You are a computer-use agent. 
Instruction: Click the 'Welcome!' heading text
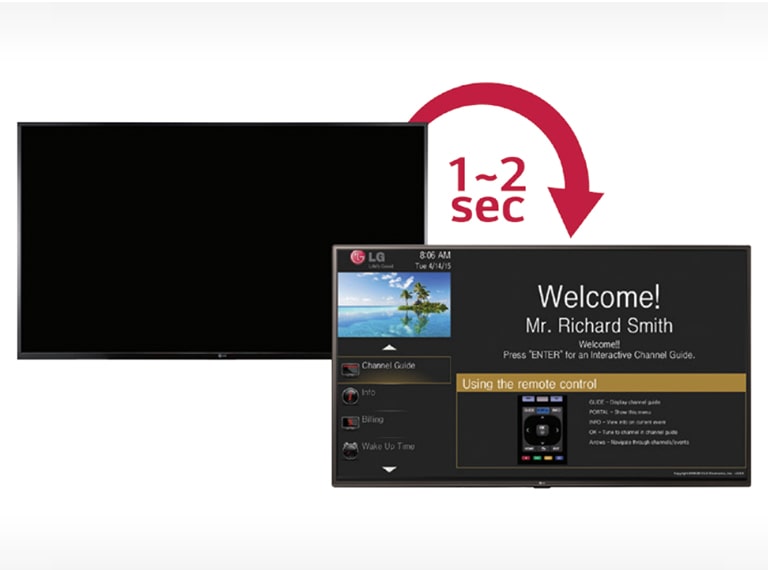(599, 296)
